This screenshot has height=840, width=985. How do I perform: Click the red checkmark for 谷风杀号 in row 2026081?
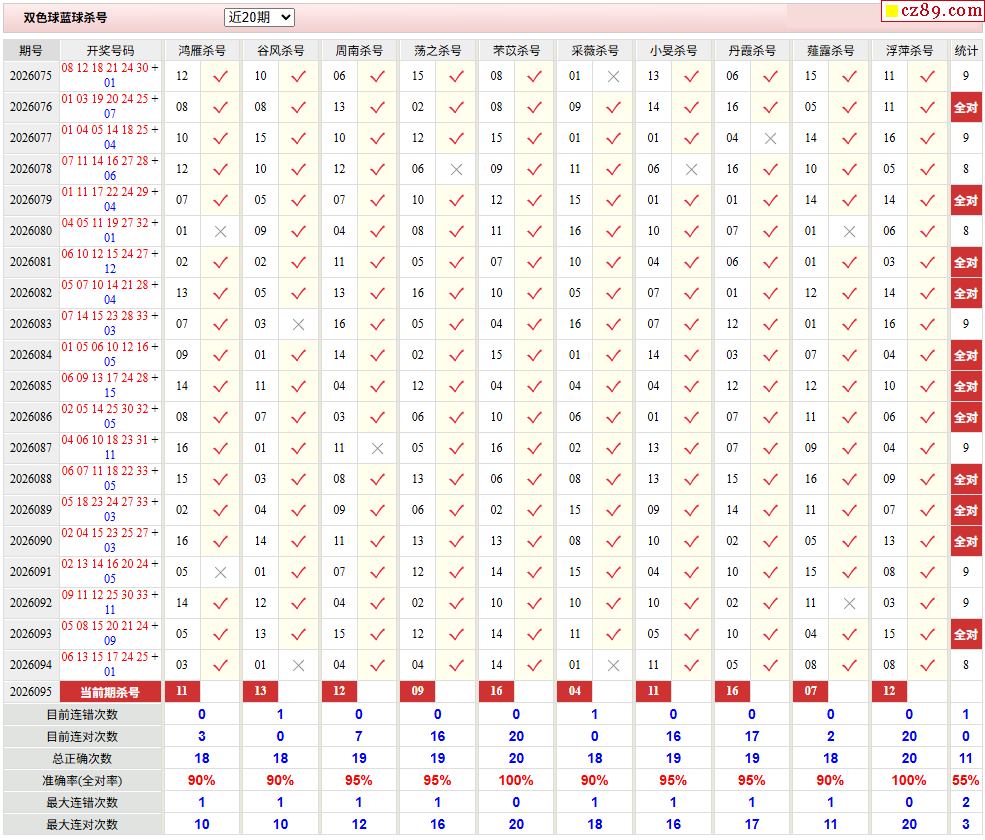(299, 262)
